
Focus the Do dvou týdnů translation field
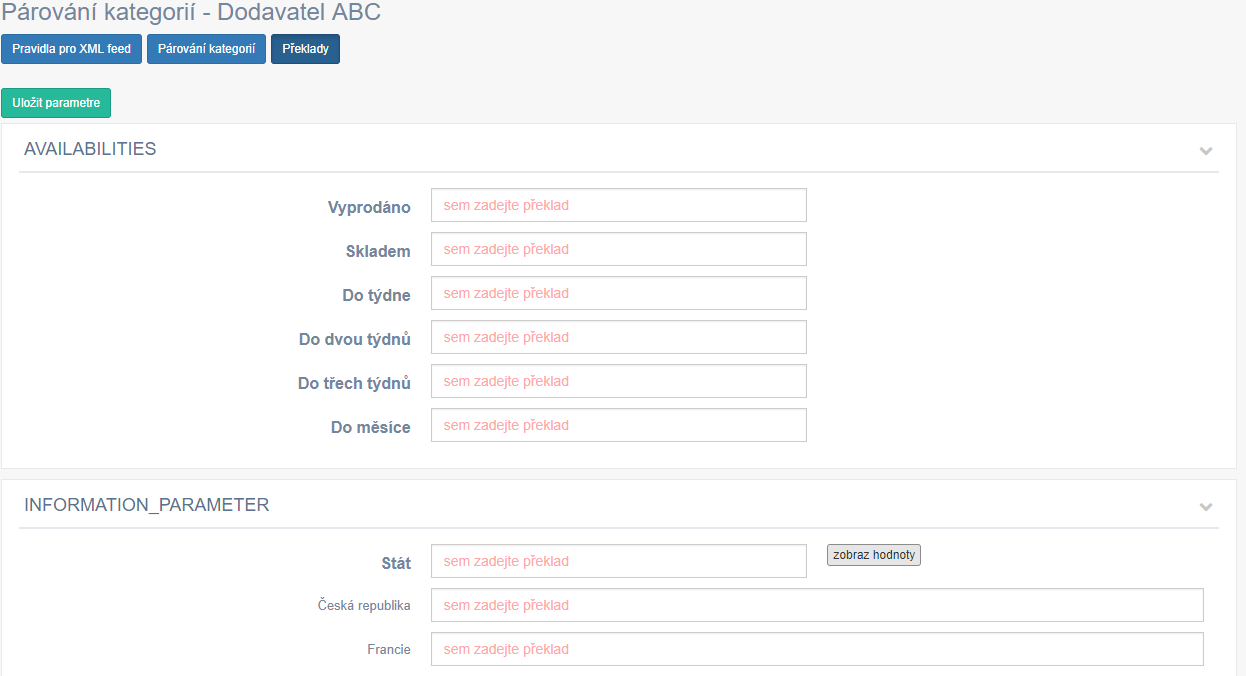[x=619, y=337]
